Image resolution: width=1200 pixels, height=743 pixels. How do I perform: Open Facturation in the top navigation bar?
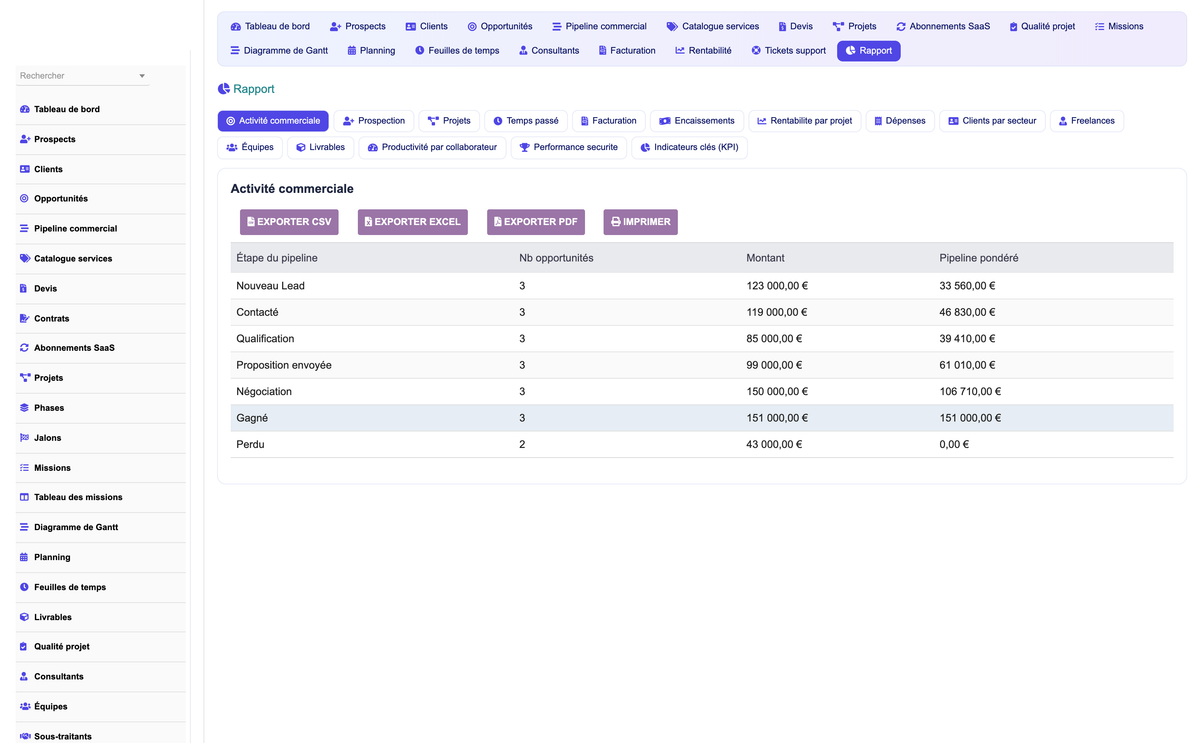627,50
